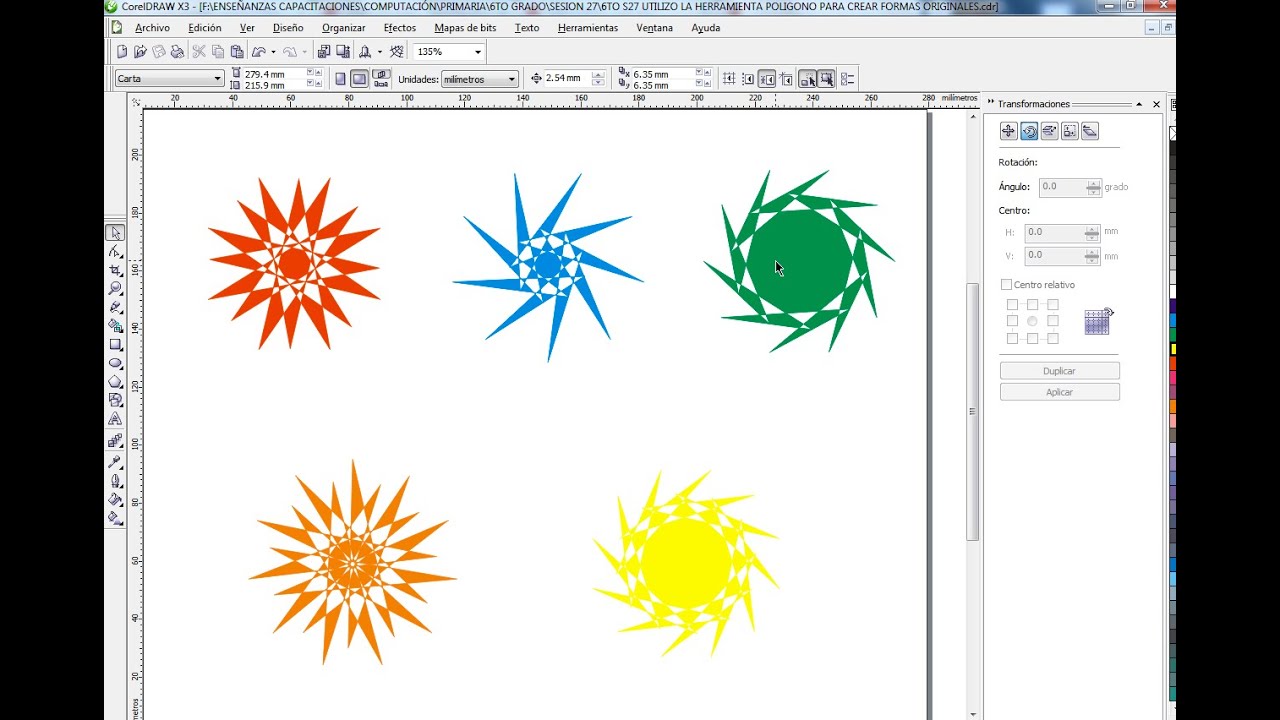This screenshot has height=720, width=1280.
Task: Select the Pick tool in the toolbox
Action: [x=115, y=233]
